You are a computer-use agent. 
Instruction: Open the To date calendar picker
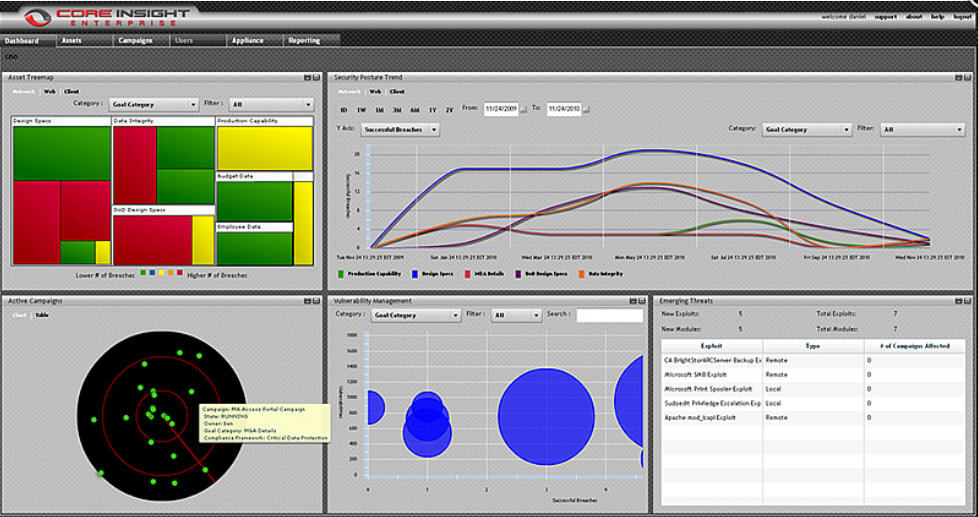coord(586,109)
